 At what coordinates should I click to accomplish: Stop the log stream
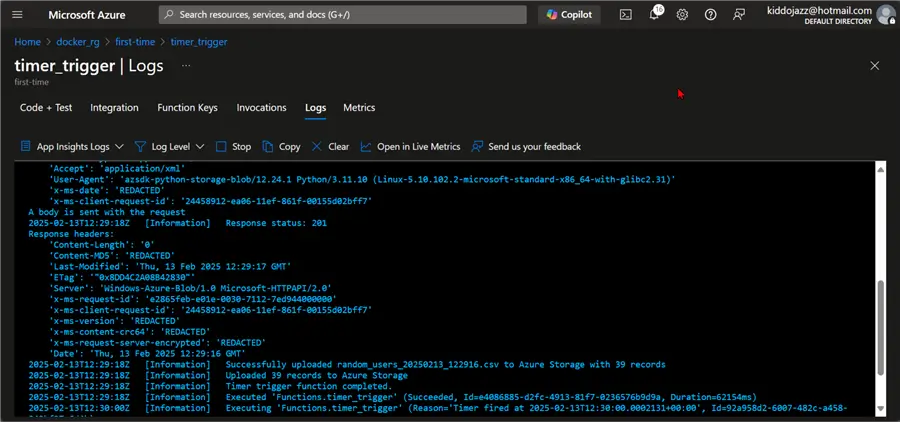[x=234, y=146]
